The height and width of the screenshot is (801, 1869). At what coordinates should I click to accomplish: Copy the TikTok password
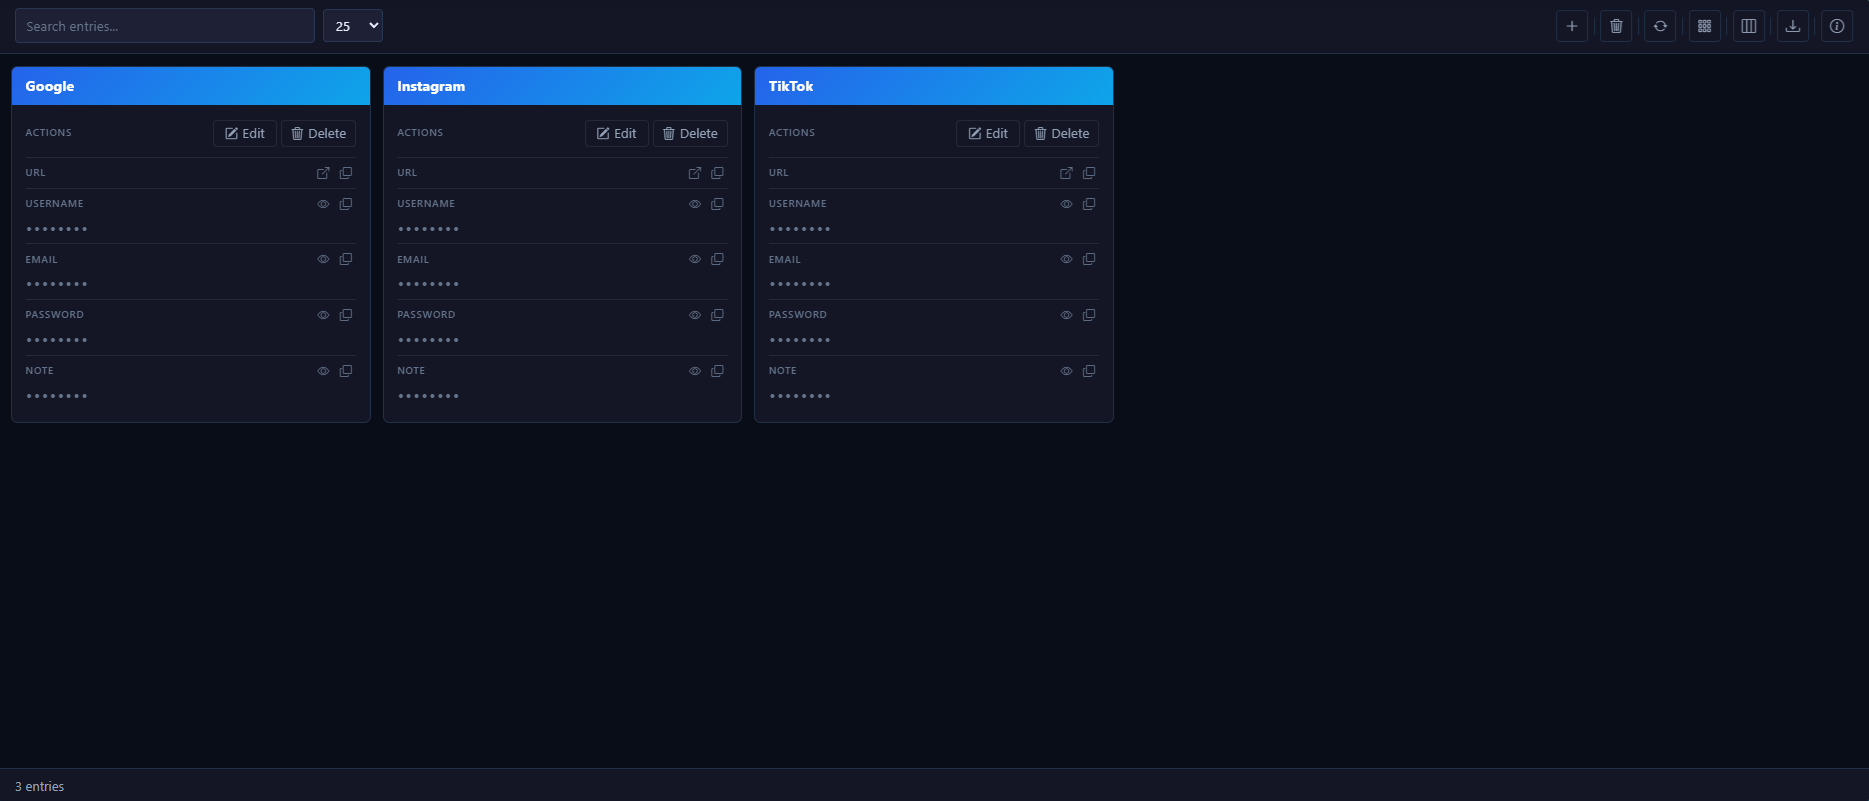pyautogui.click(x=1089, y=315)
